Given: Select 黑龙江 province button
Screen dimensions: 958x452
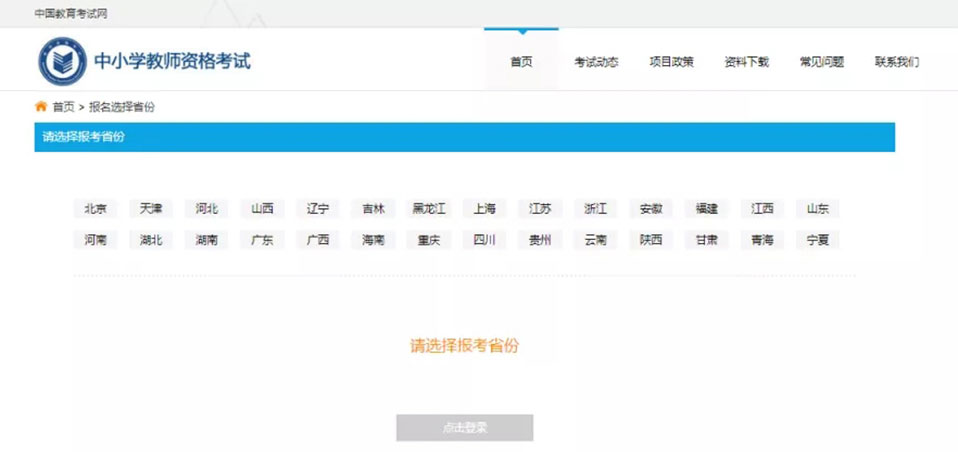Looking at the screenshot, I should click(429, 209).
